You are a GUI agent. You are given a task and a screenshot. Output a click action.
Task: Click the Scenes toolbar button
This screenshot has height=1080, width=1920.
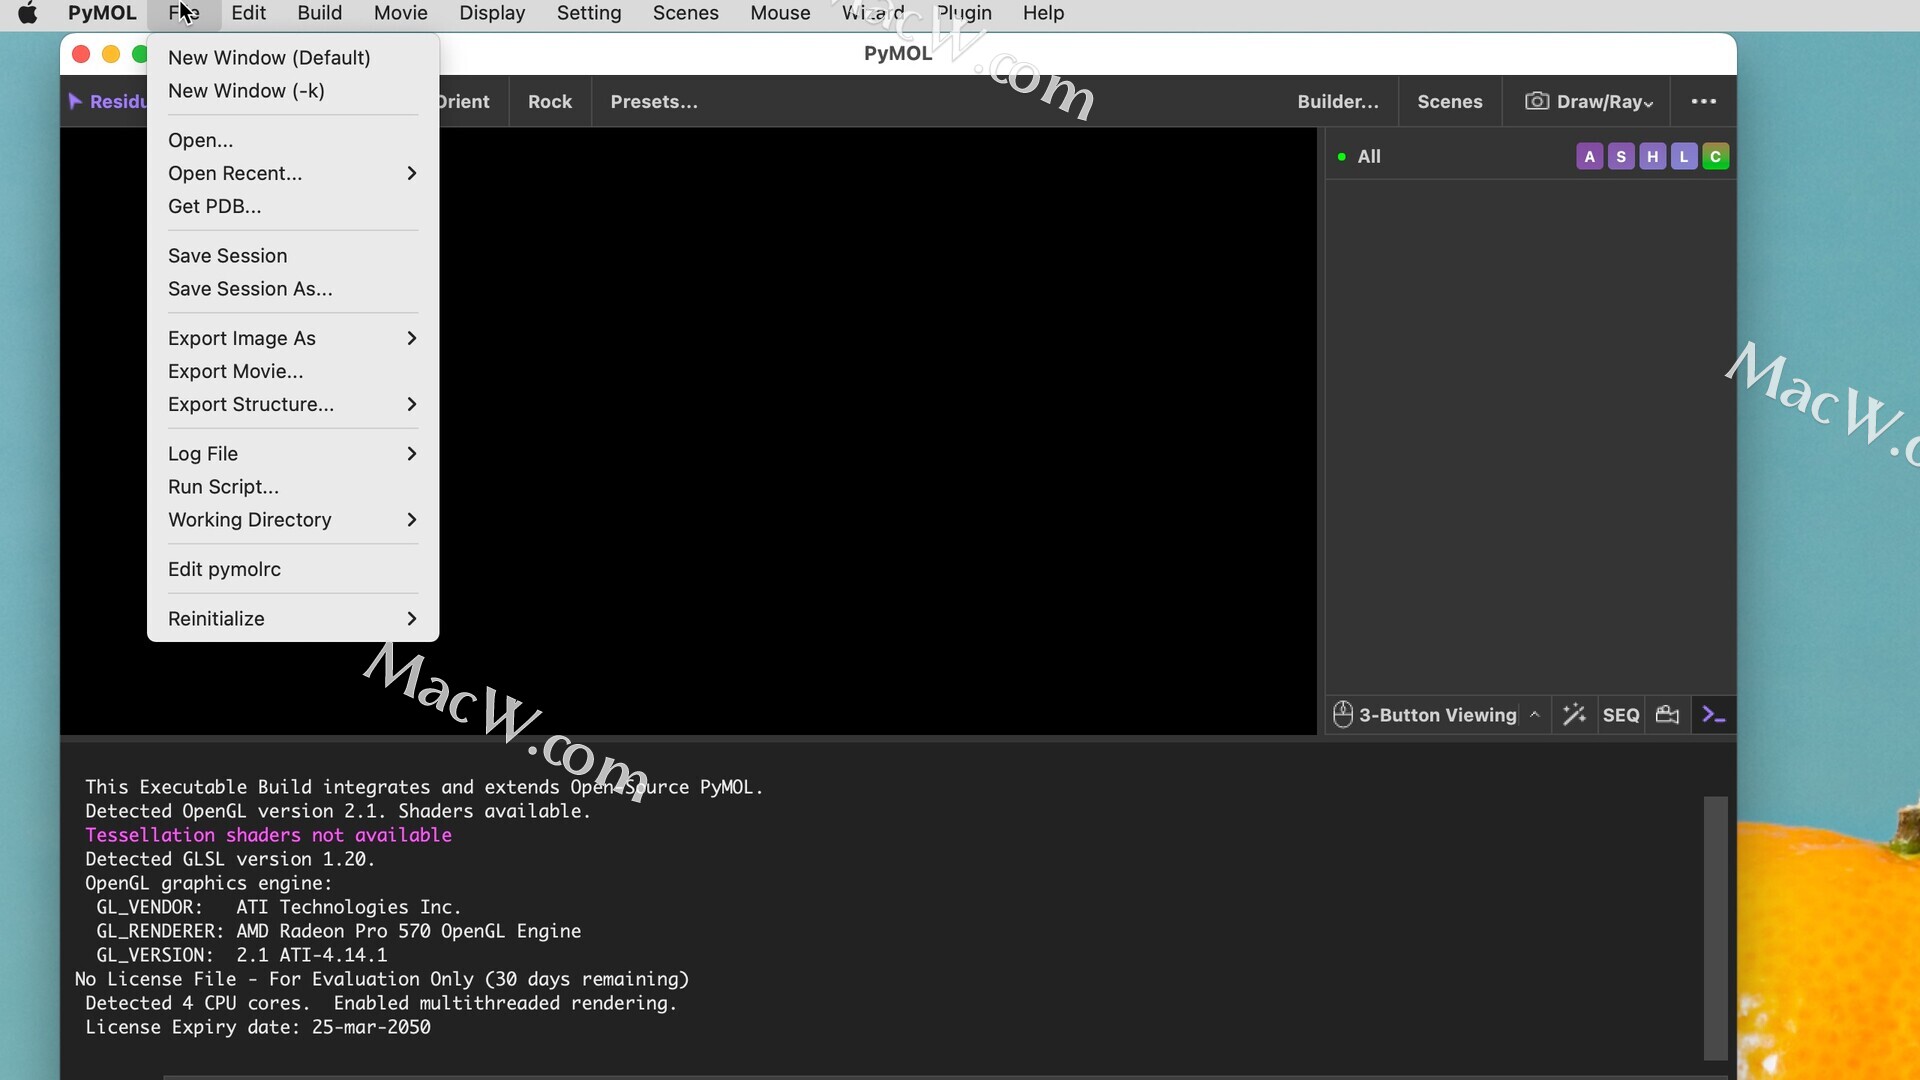click(x=1450, y=101)
